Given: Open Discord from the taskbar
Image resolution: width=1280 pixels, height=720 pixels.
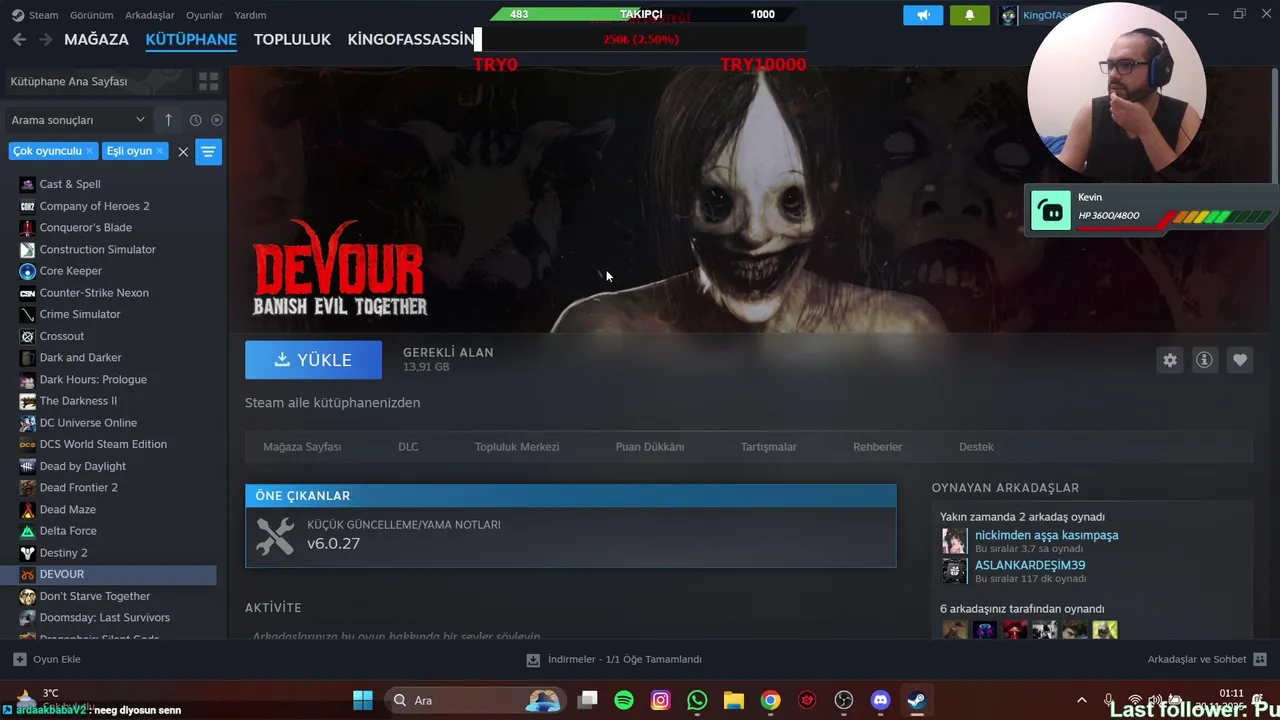Looking at the screenshot, I should (880, 700).
